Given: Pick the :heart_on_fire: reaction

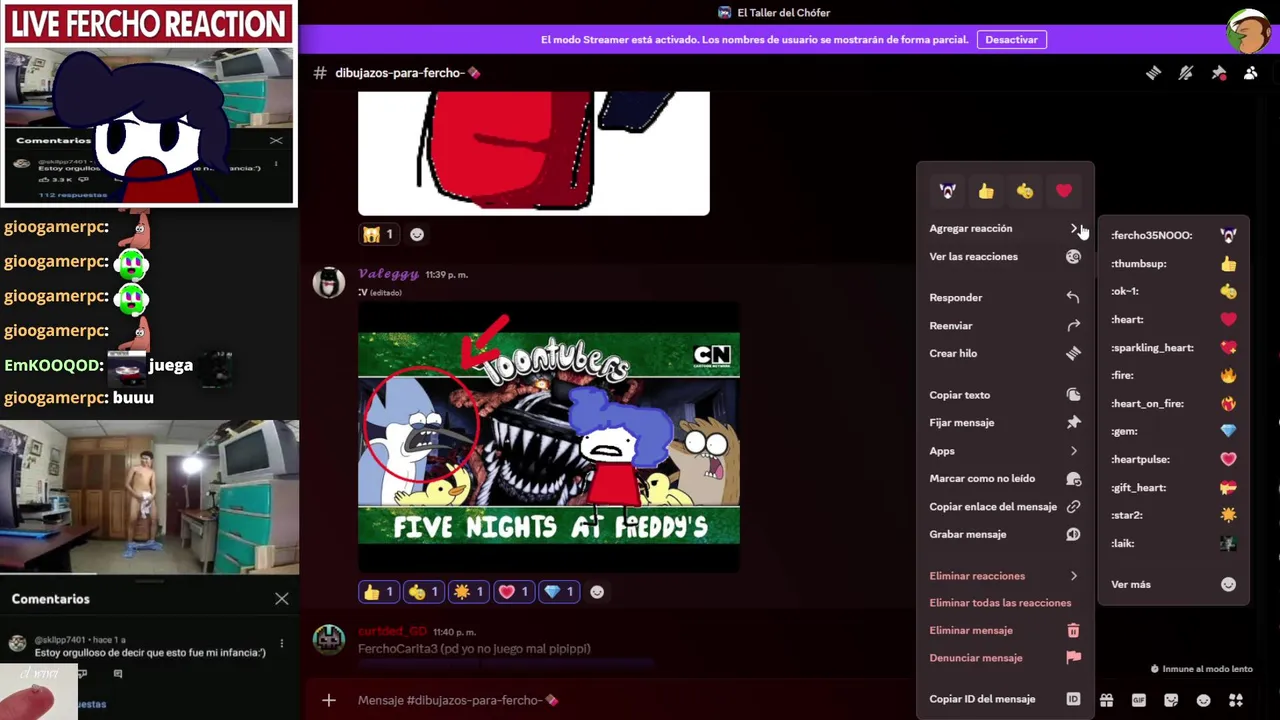Looking at the screenshot, I should pyautogui.click(x=1173, y=403).
